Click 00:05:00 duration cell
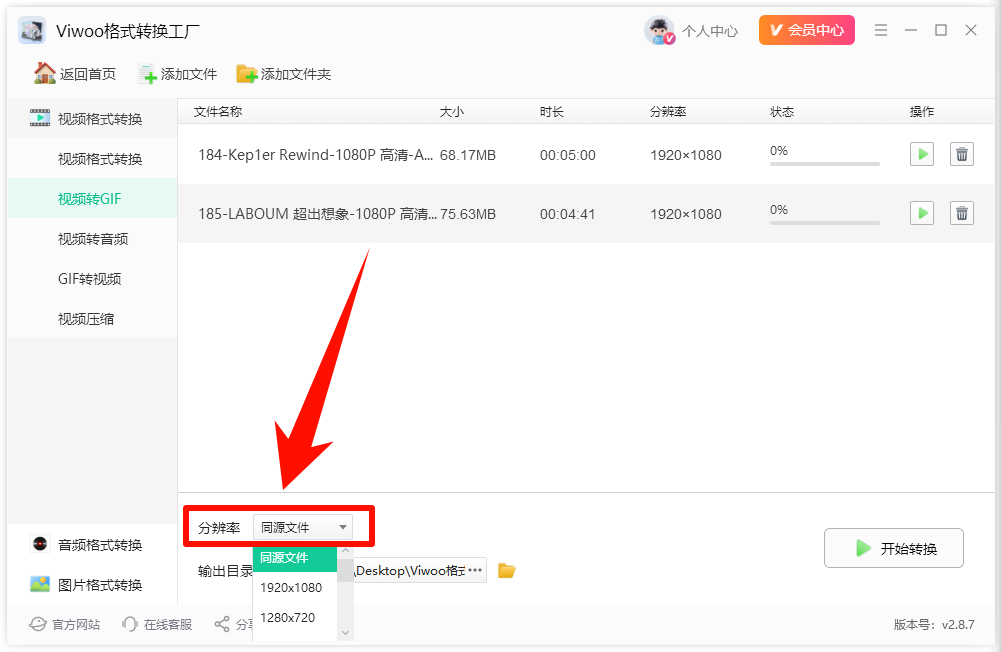 click(x=567, y=155)
